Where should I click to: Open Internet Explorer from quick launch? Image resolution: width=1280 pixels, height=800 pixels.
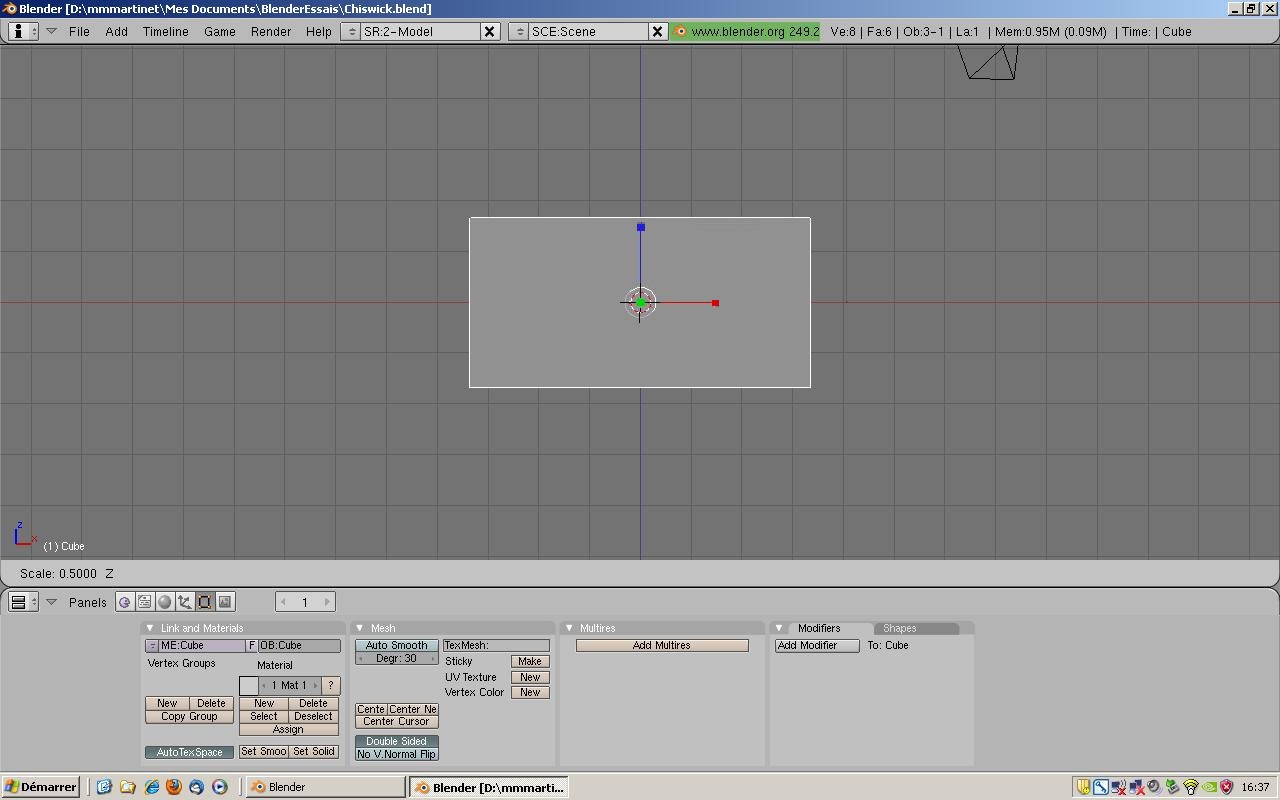151,787
